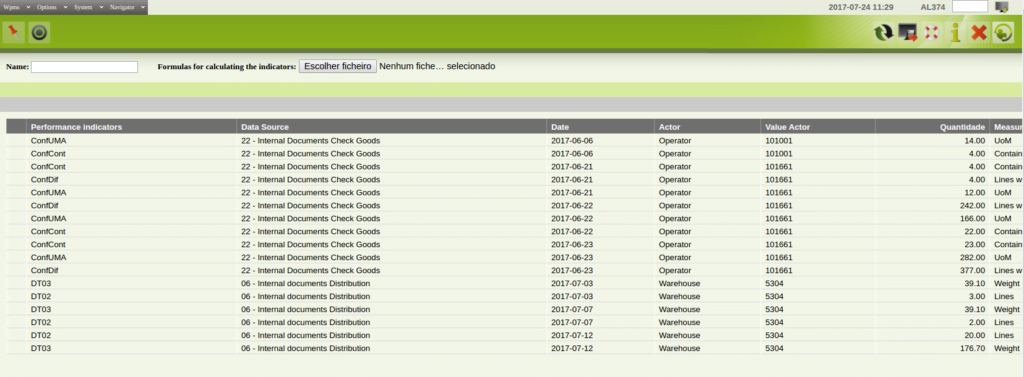The height and width of the screenshot is (377, 1024).
Task: Click the Quantidade column header
Action: [x=962, y=127]
